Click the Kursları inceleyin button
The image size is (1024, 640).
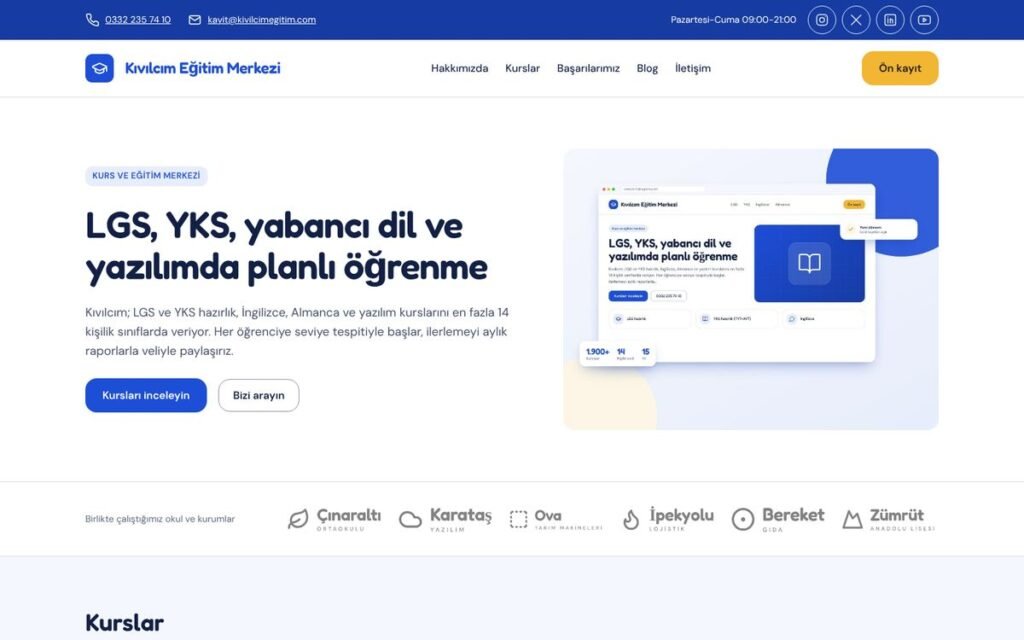click(146, 395)
